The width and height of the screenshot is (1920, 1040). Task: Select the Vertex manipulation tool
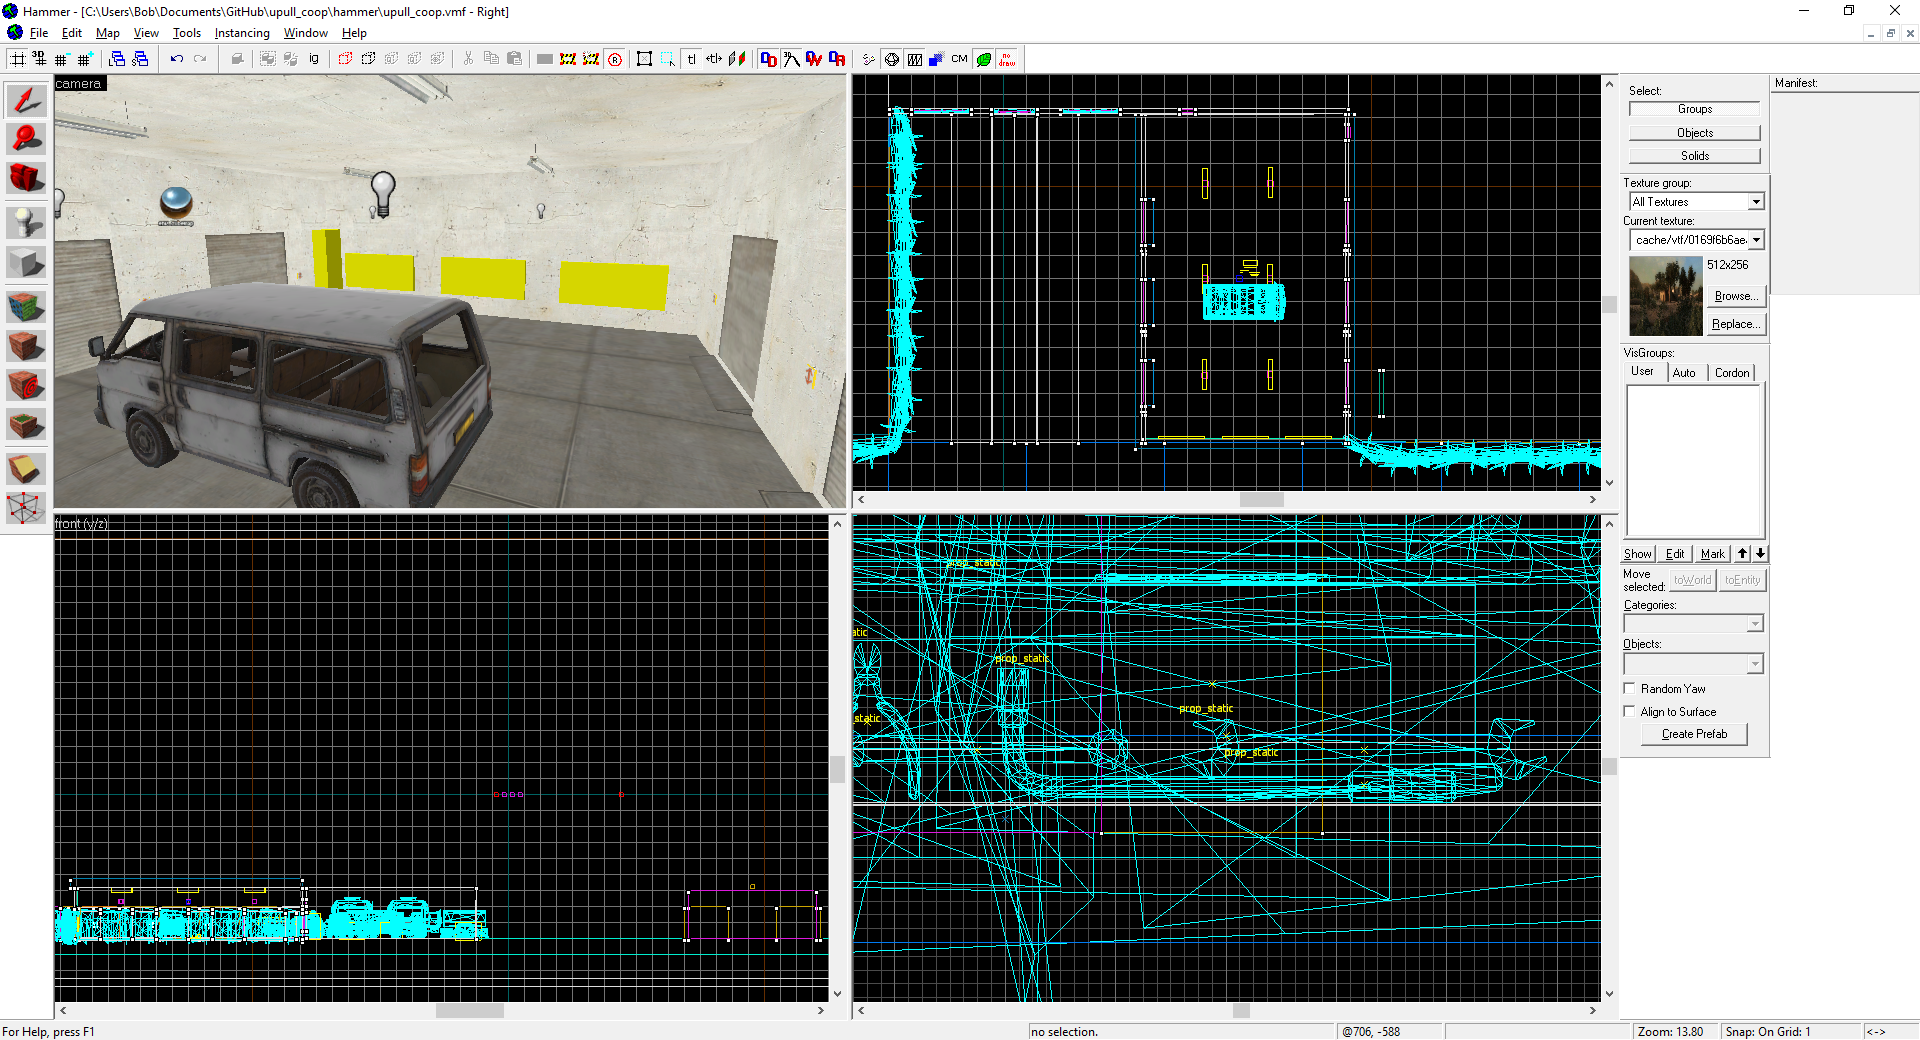tap(26, 508)
